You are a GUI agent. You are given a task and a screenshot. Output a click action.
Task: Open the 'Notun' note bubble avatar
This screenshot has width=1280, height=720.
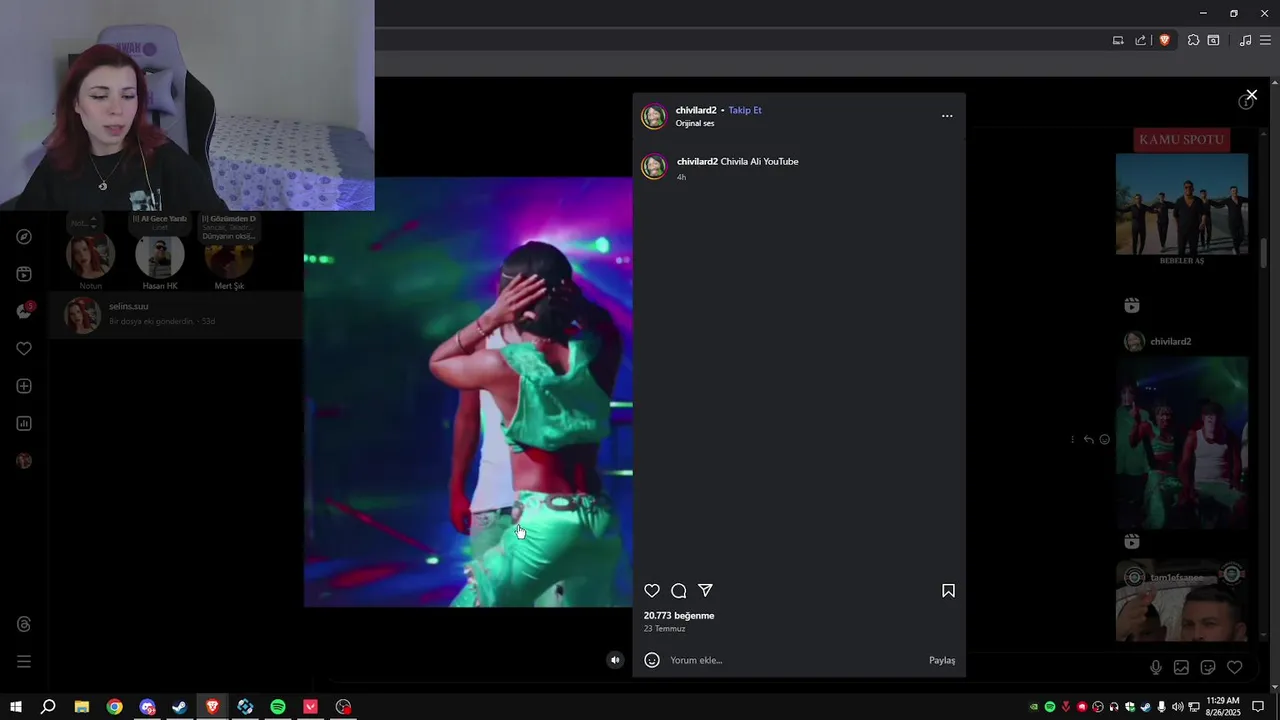pos(90,257)
